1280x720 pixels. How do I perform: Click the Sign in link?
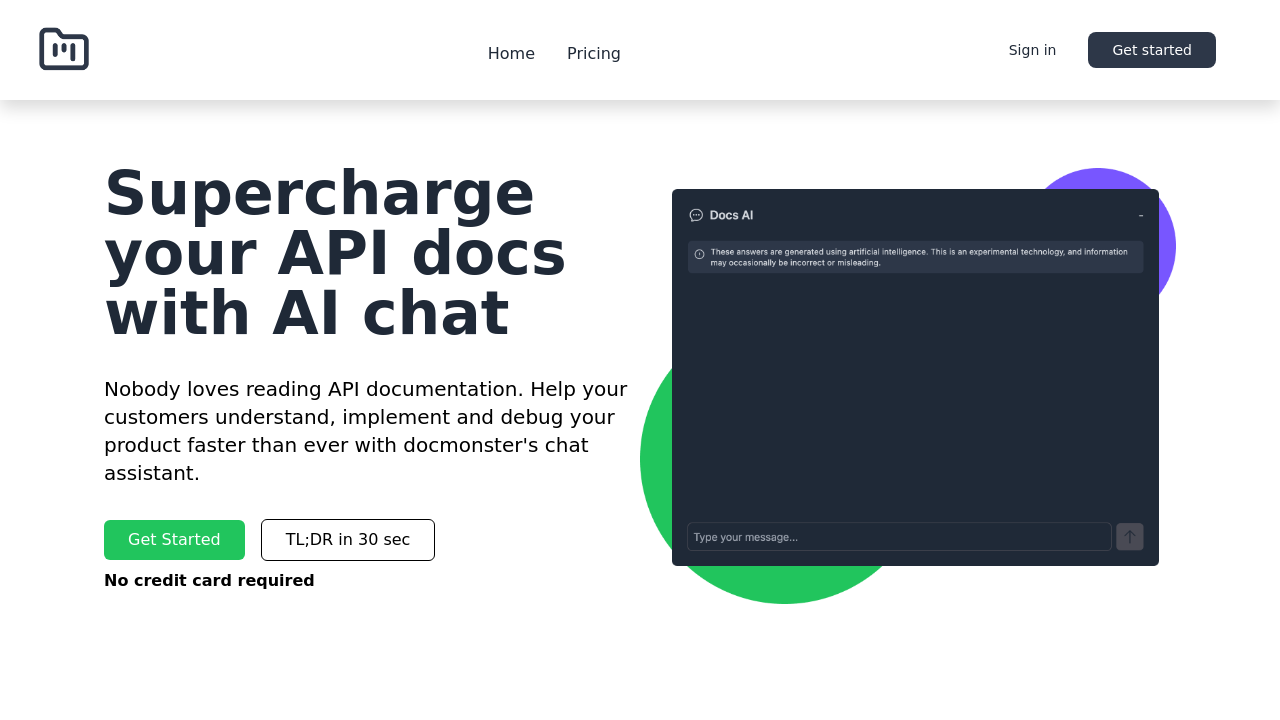[x=1032, y=48]
